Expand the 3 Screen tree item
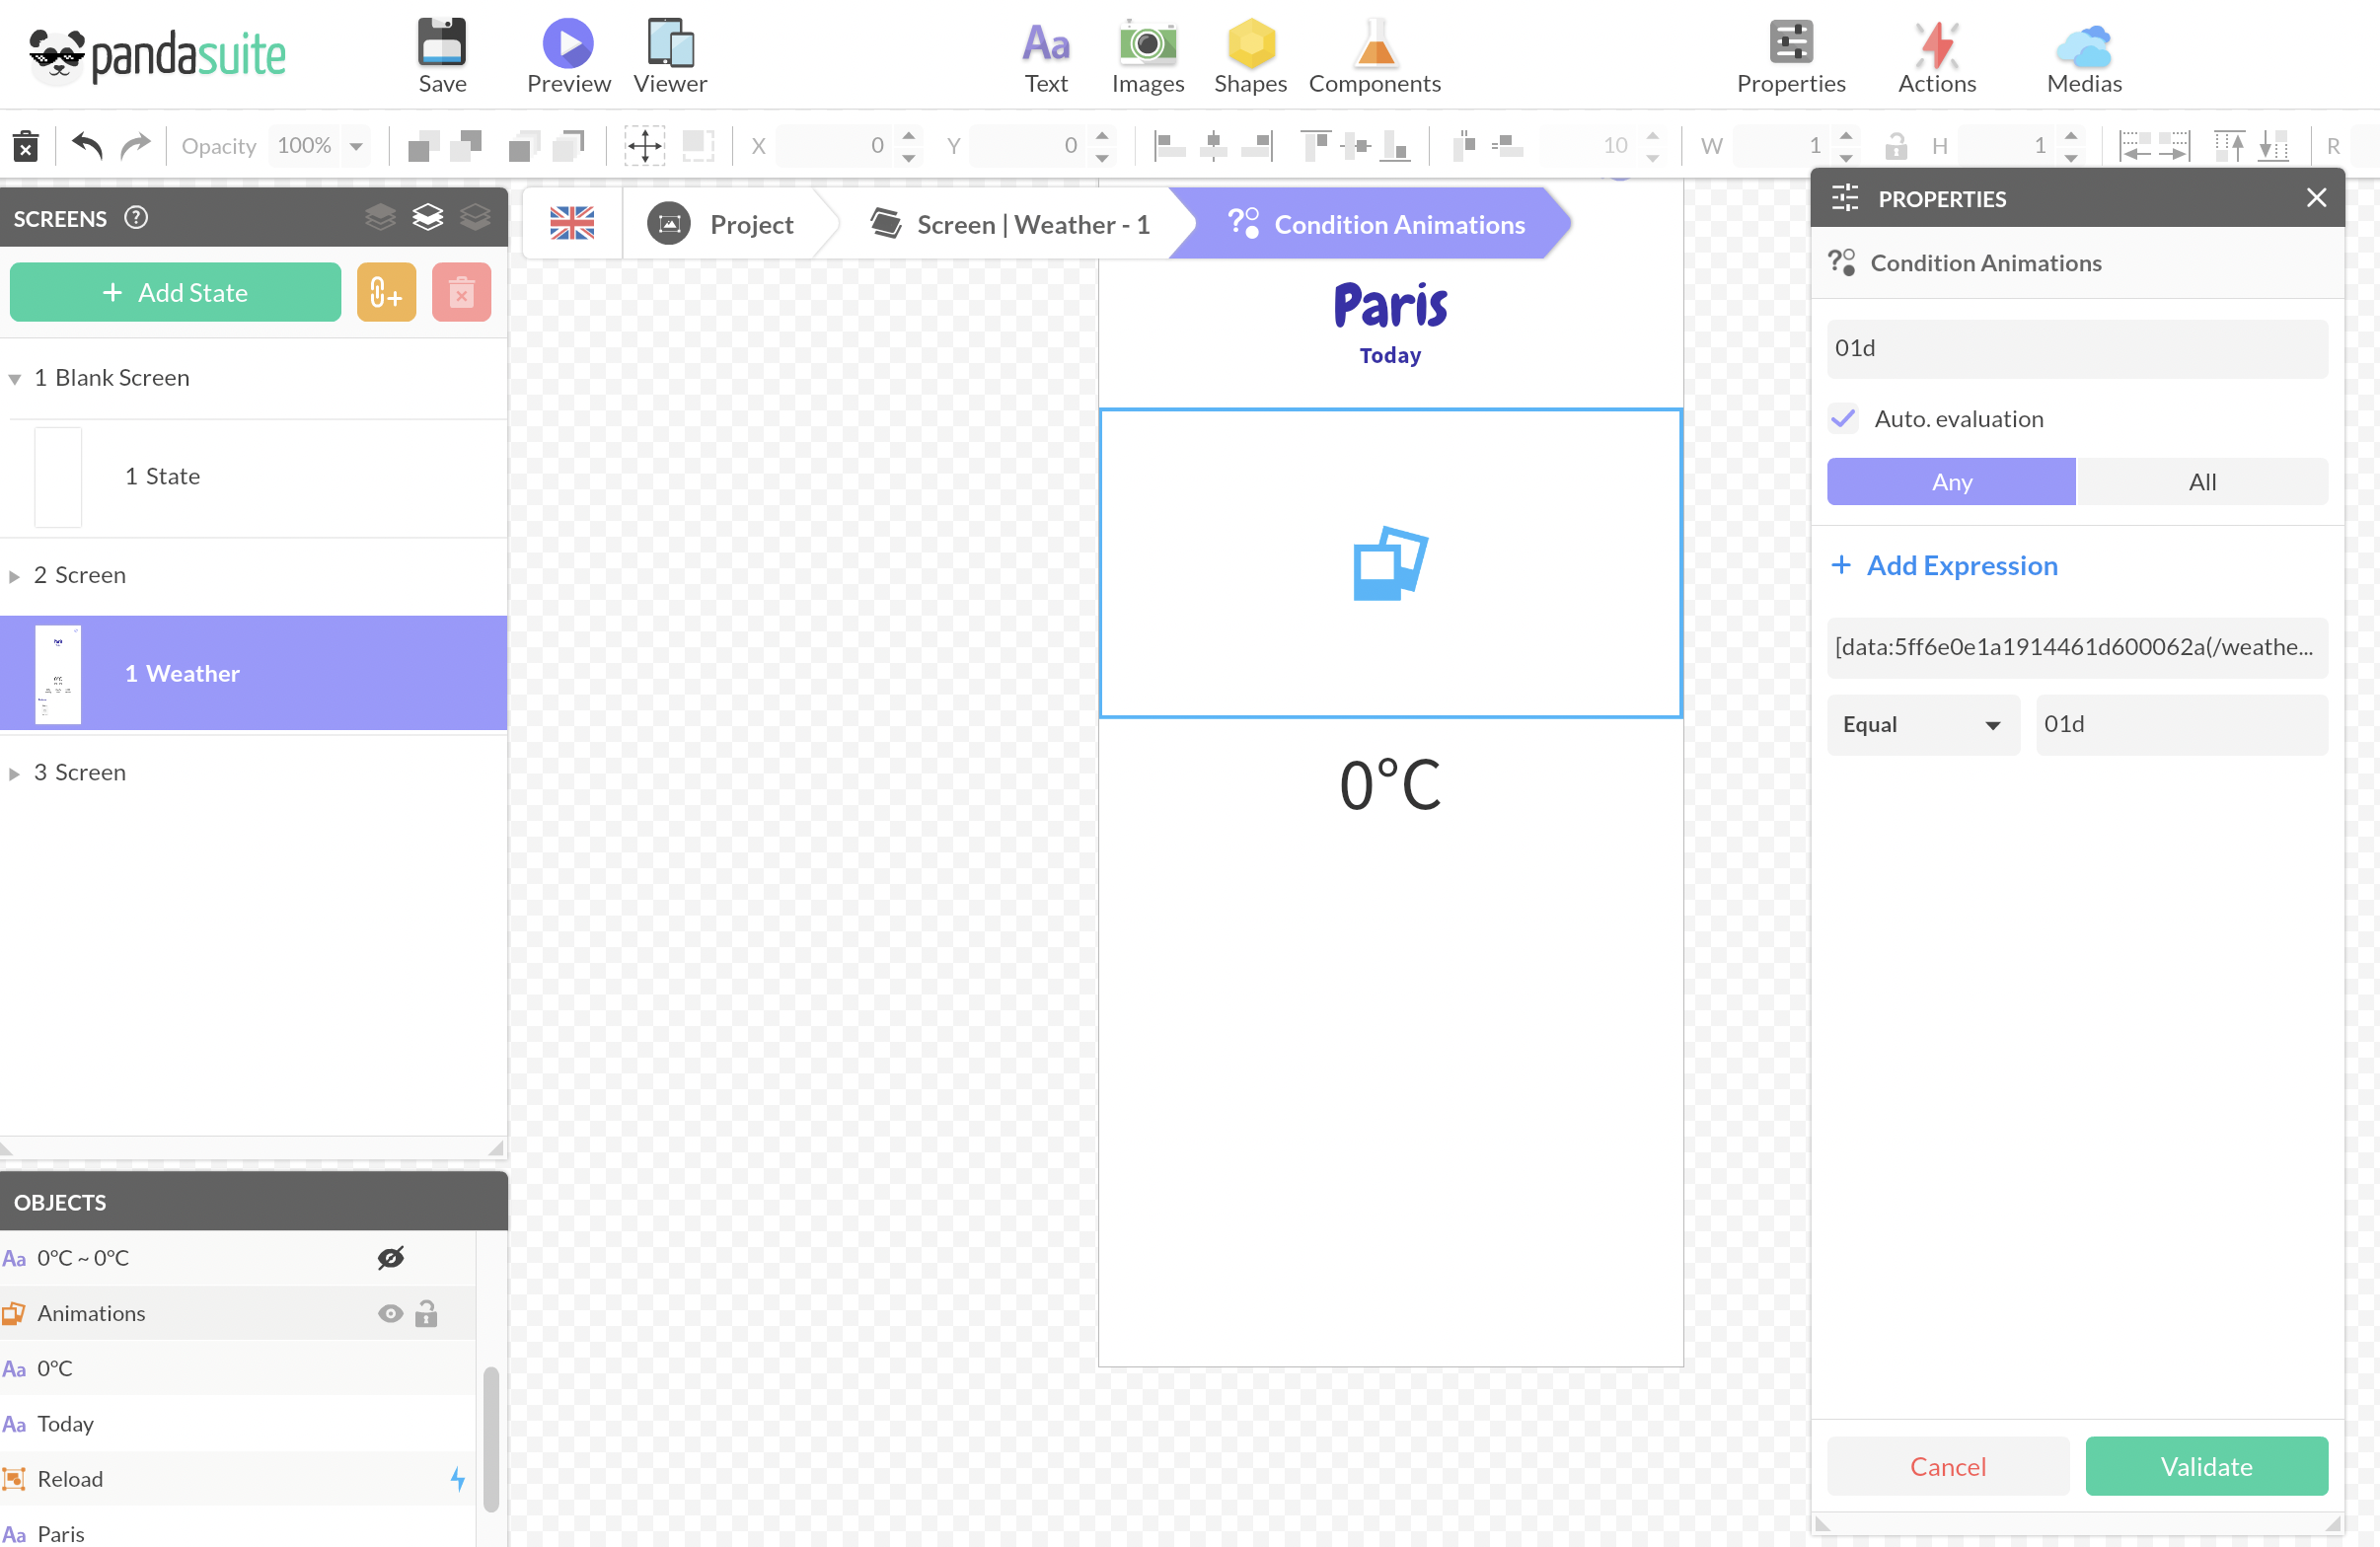This screenshot has height=1547, width=2380. coord(14,773)
